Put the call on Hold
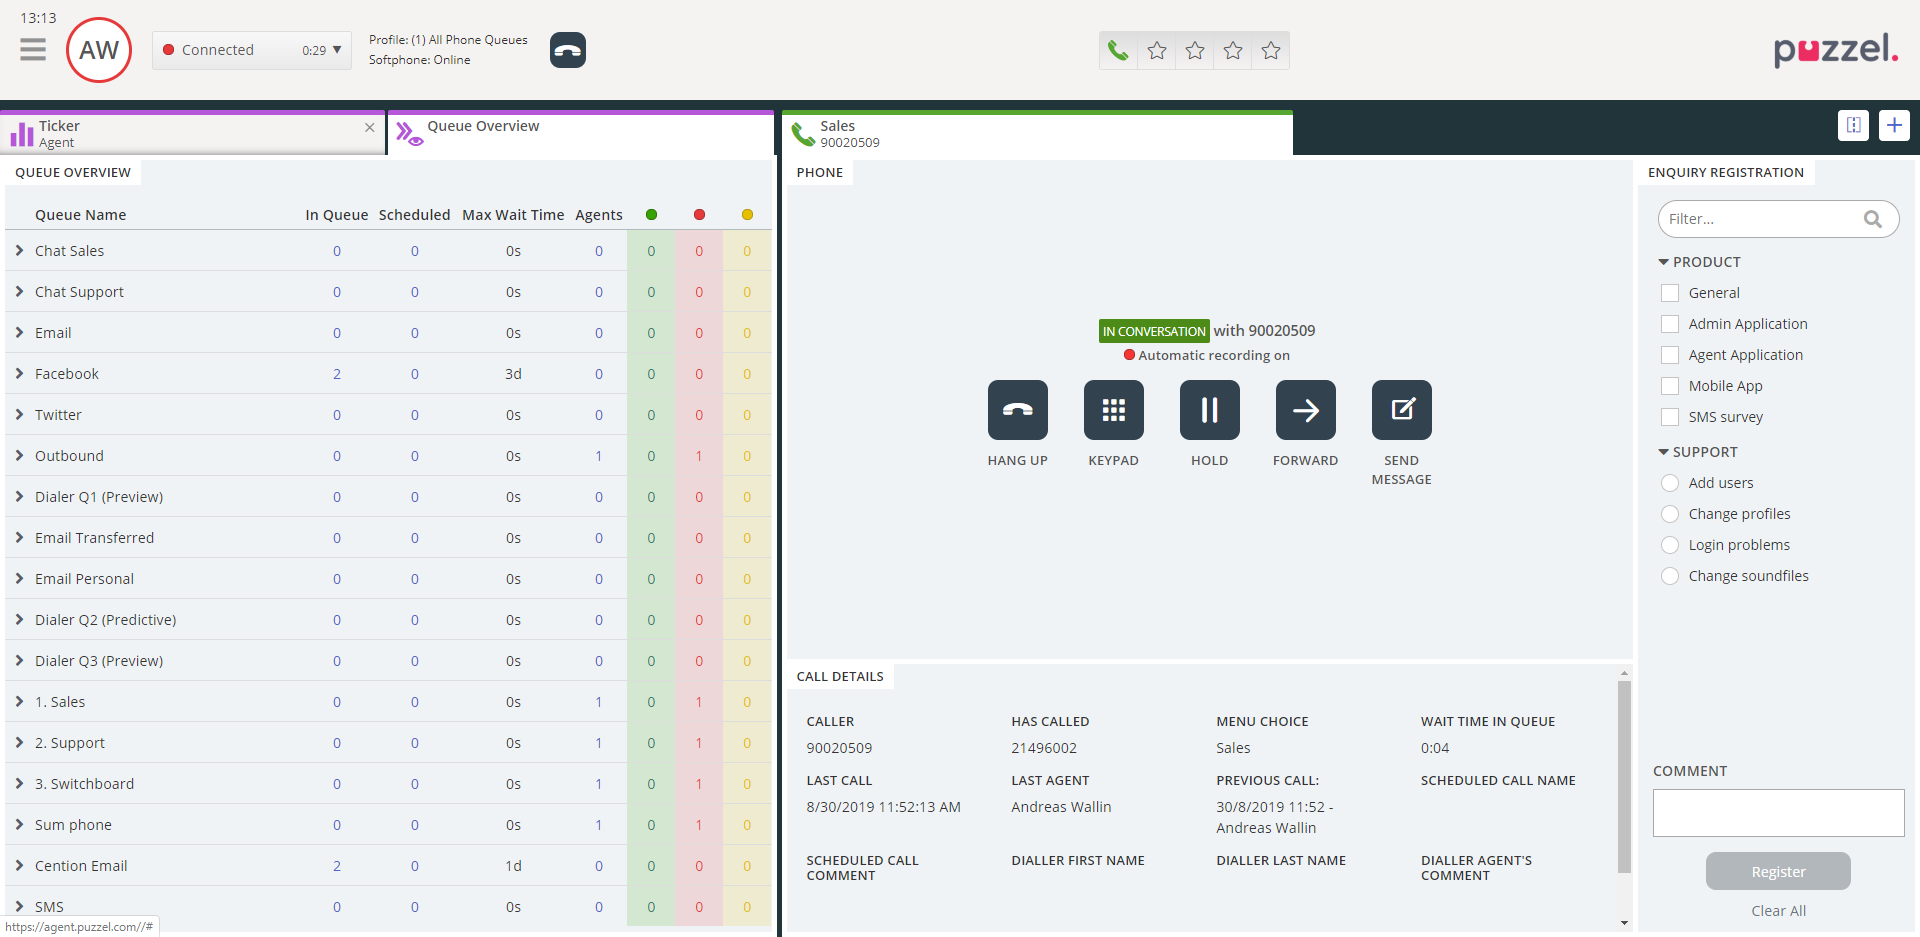1920x937 pixels. [x=1209, y=410]
